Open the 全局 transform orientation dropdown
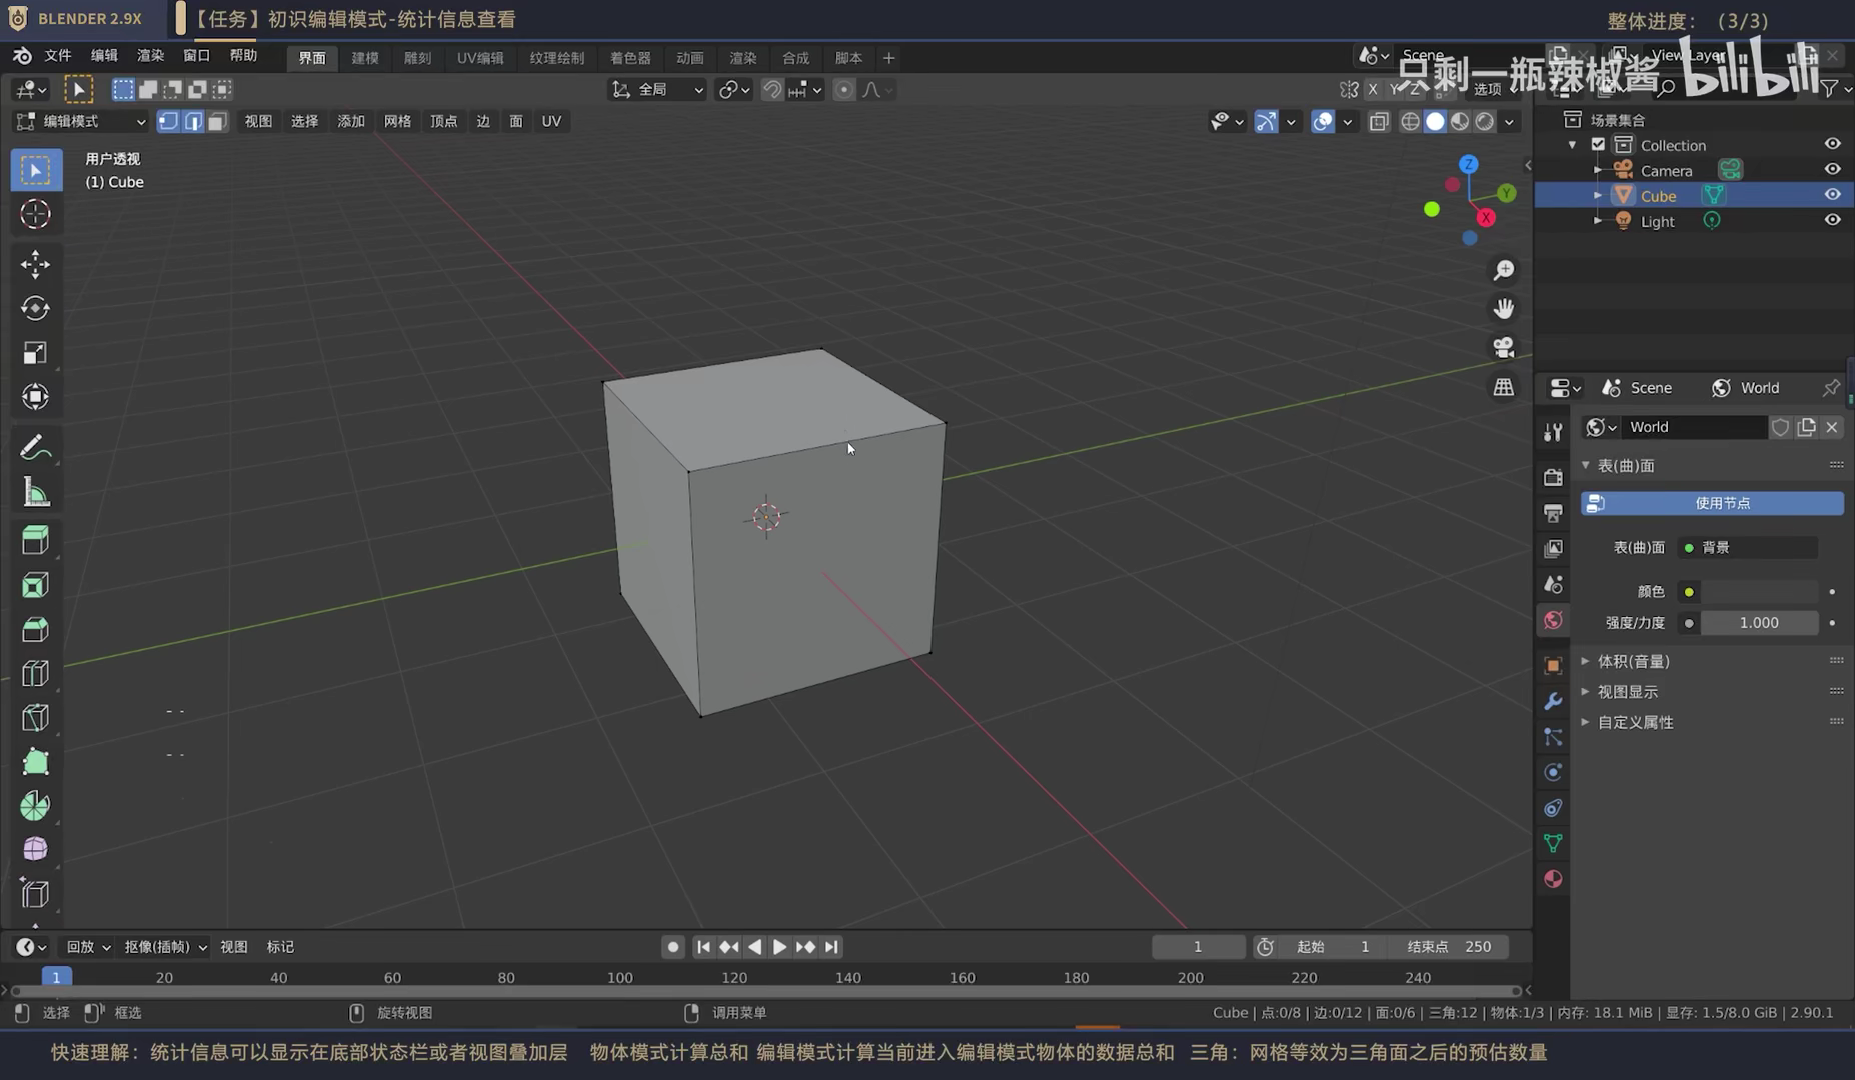 click(x=657, y=90)
